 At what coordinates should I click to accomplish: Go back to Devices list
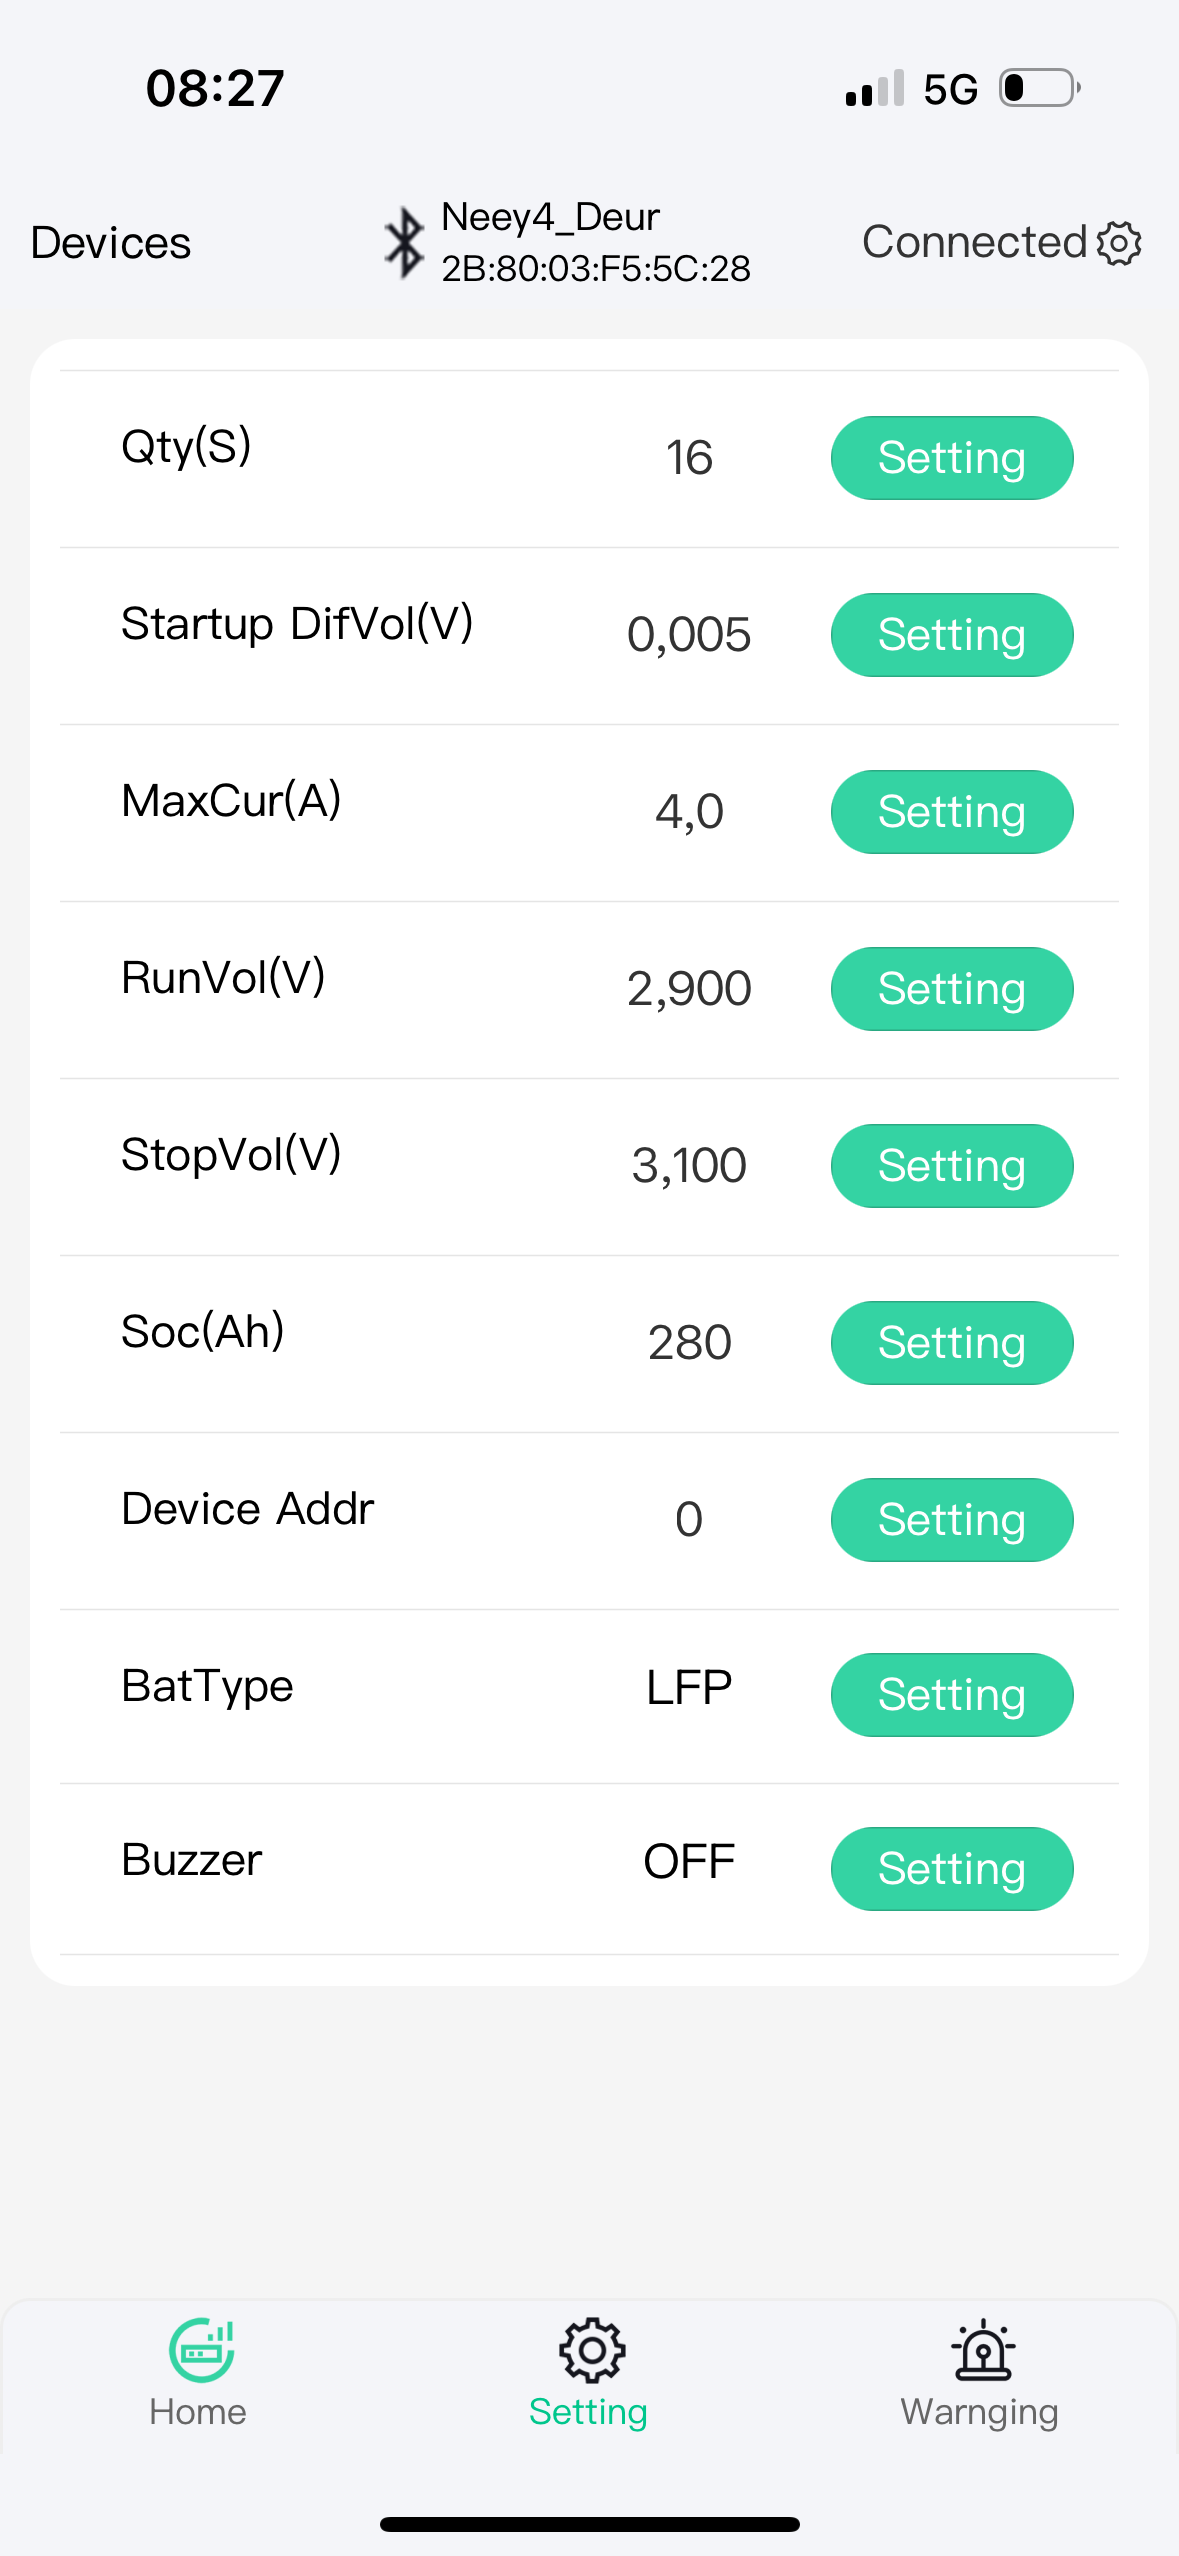(111, 243)
